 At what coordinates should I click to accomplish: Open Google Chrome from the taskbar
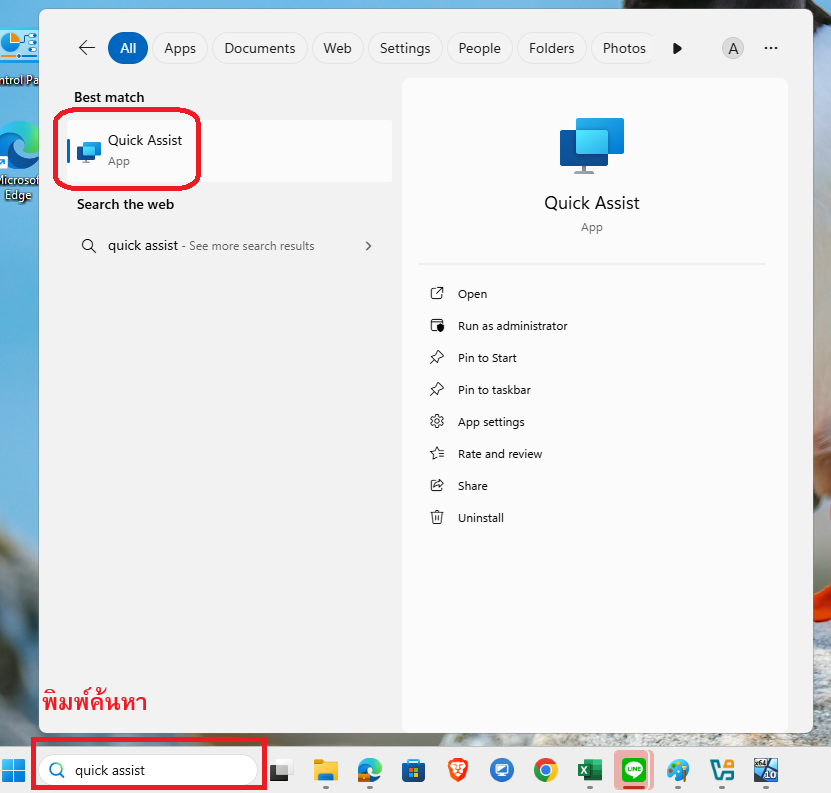(546, 770)
